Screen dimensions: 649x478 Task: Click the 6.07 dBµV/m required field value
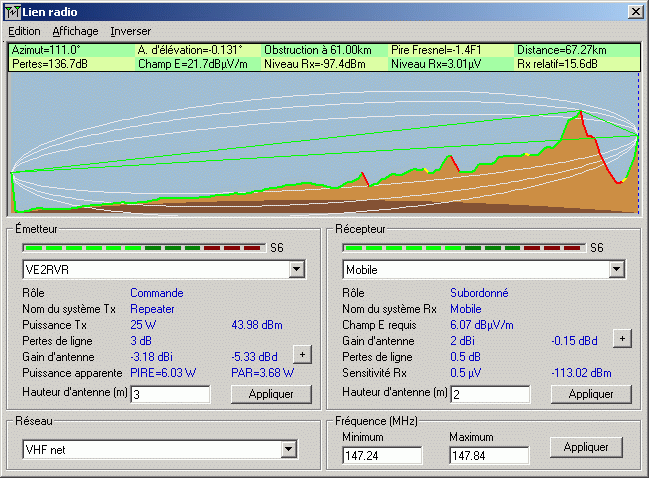[482, 325]
